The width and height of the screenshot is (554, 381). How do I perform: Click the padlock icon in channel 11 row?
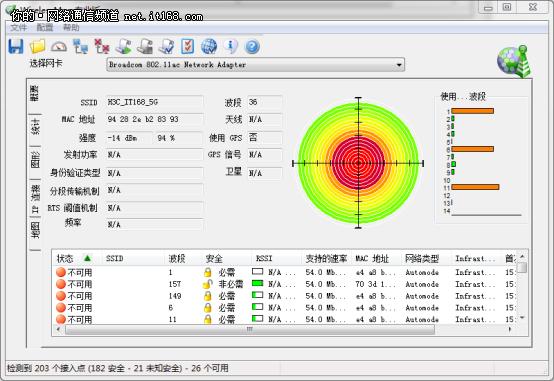(x=208, y=319)
